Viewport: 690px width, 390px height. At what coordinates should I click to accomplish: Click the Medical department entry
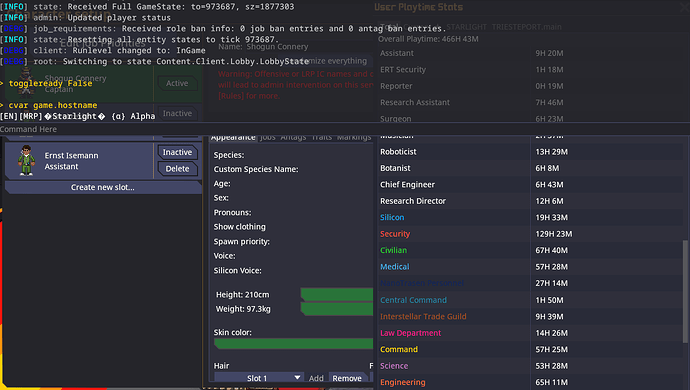394,267
